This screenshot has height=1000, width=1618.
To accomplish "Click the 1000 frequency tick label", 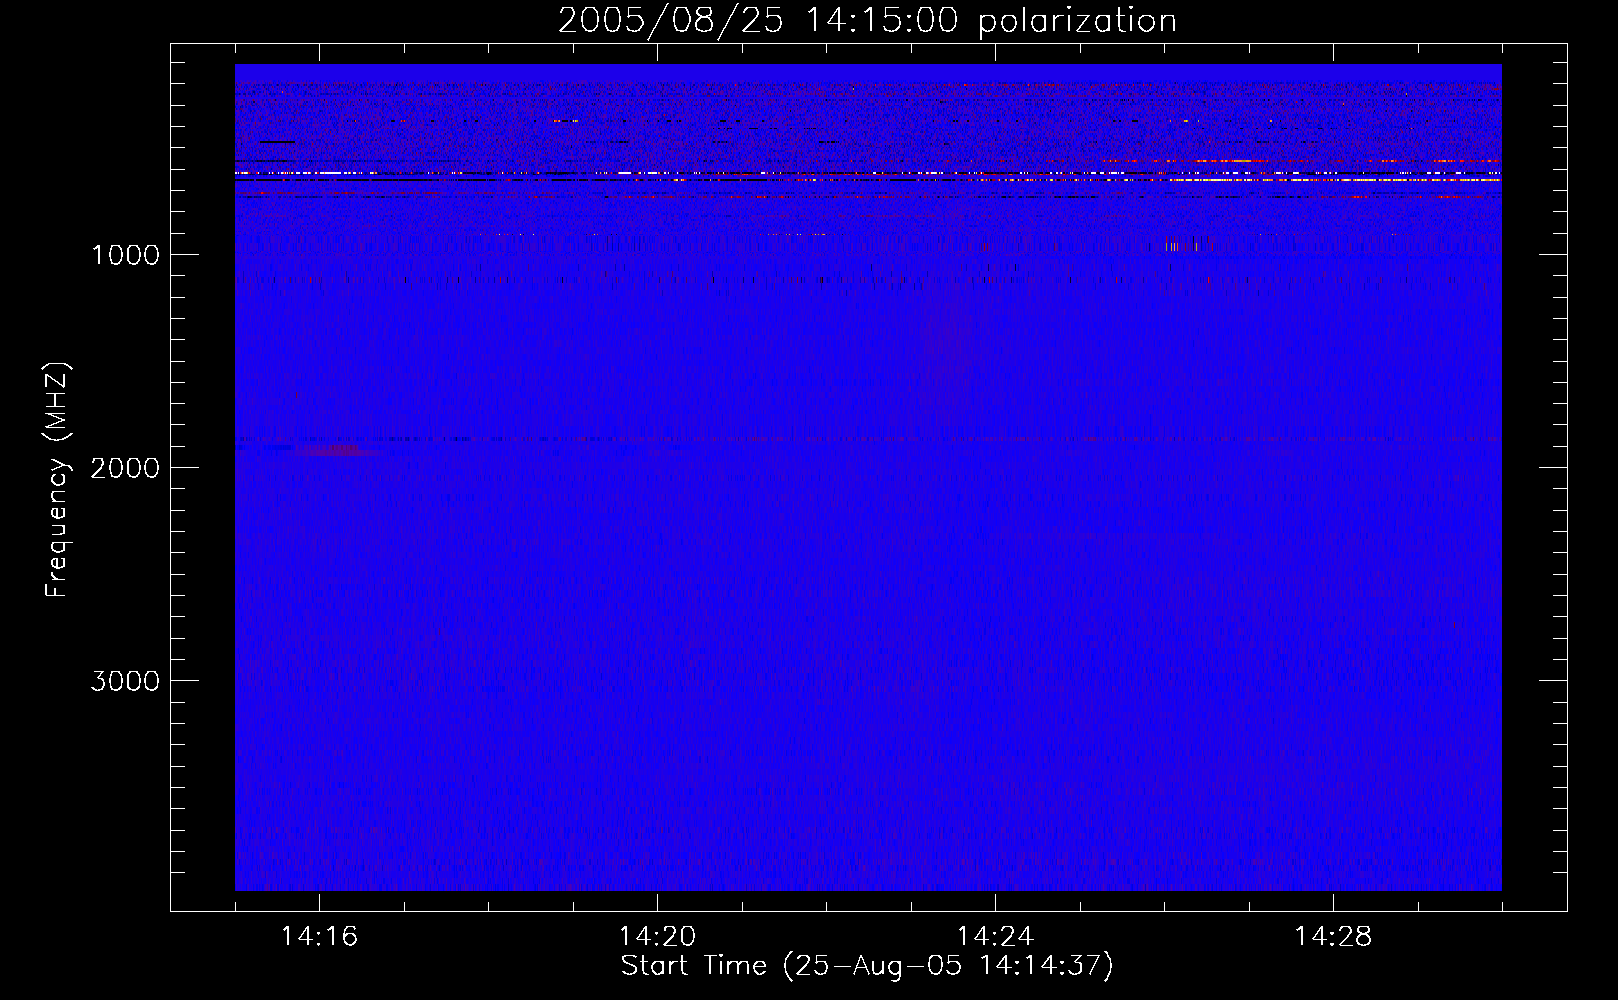I will (x=125, y=255).
